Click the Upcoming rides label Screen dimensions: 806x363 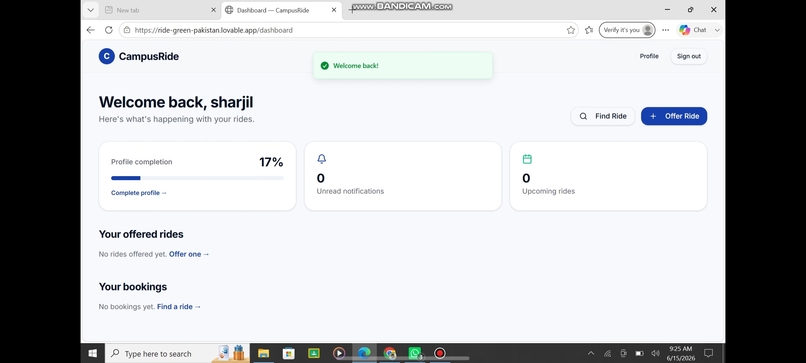548,191
